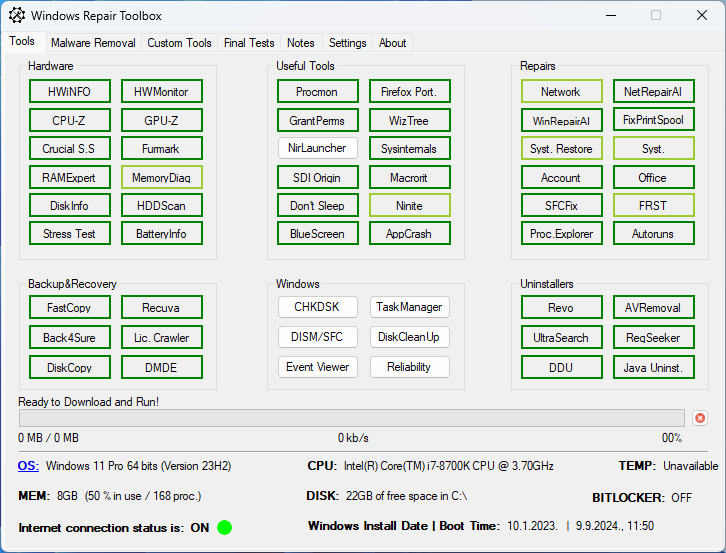Cancel download with red X icon
726x553 pixels.
click(x=700, y=418)
